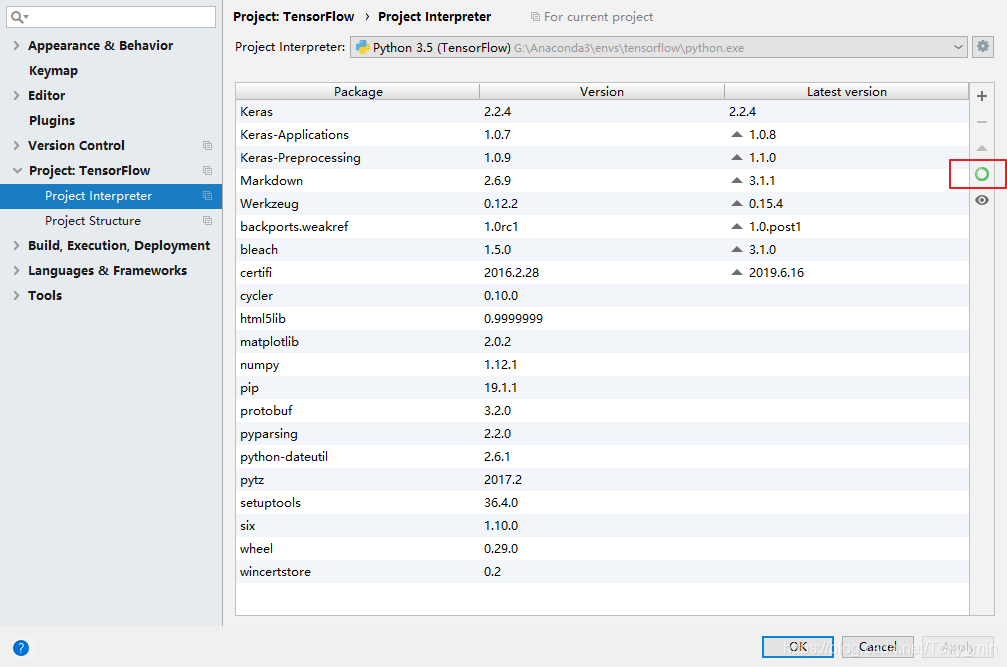The image size is (1007, 667).
Task: Select the bleach package row
Action: coord(602,250)
